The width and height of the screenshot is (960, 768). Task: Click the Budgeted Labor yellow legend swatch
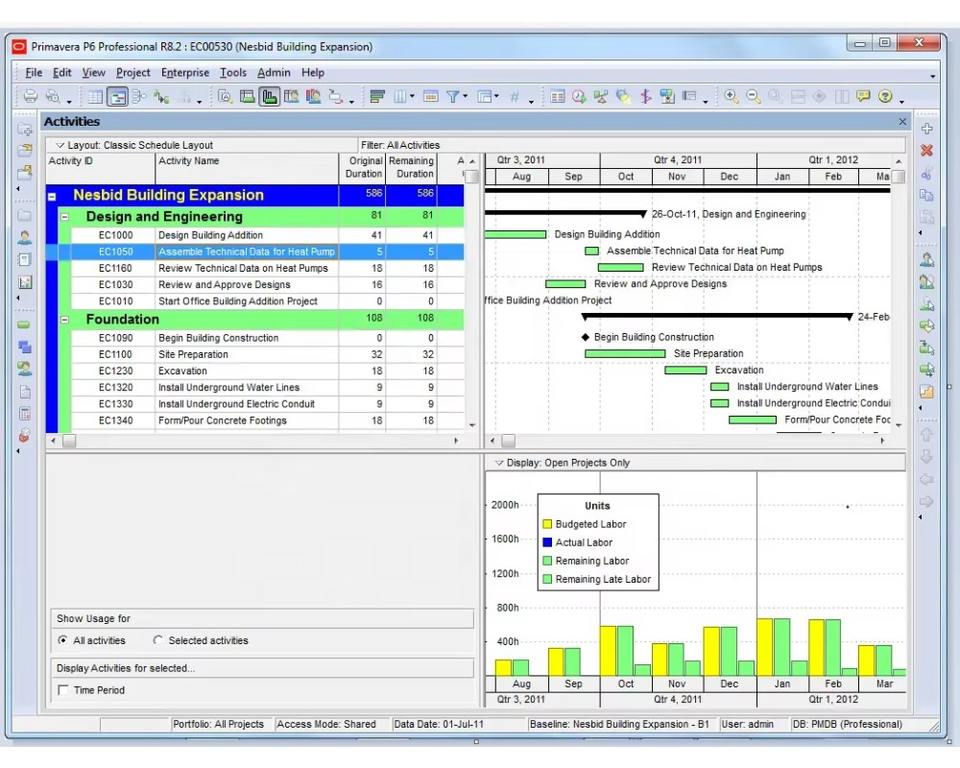[547, 524]
